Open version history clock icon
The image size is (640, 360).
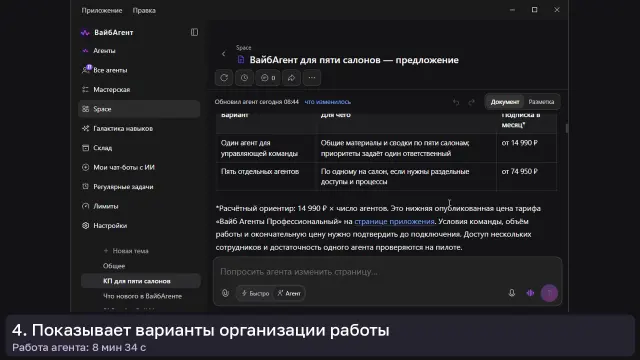(244, 78)
